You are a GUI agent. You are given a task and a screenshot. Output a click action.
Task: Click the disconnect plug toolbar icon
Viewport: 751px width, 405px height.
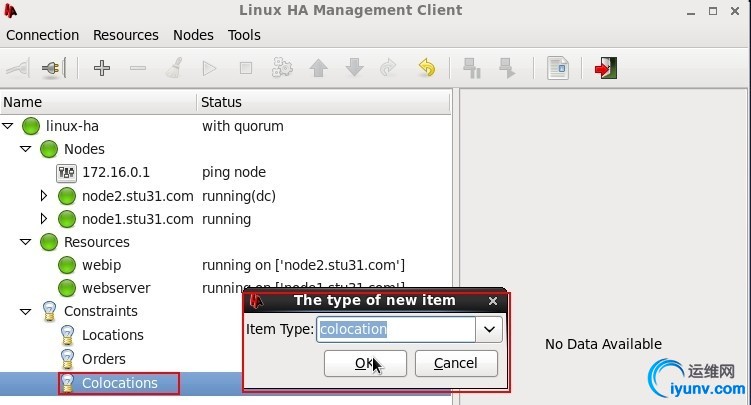53,68
